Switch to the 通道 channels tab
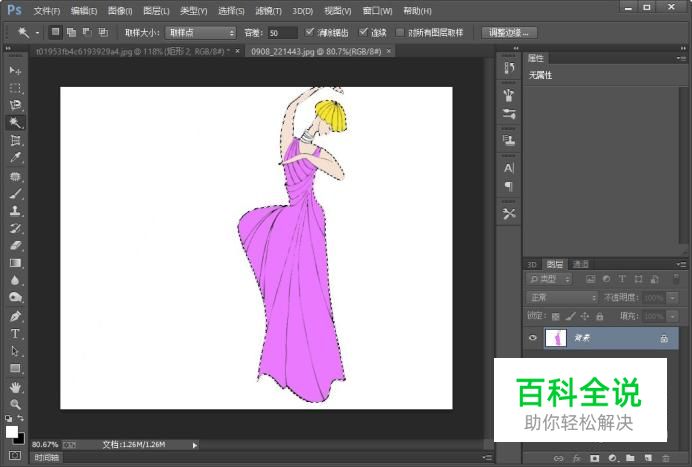The image size is (692, 467). click(x=580, y=264)
